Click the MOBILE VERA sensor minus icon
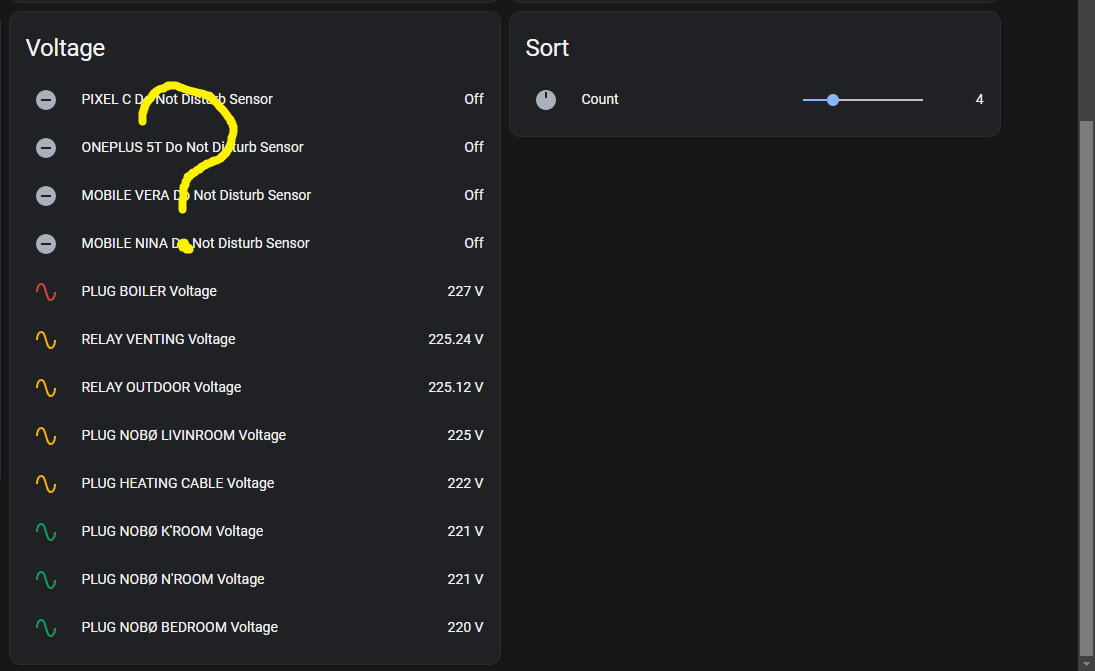This screenshot has width=1095, height=671. 46,195
